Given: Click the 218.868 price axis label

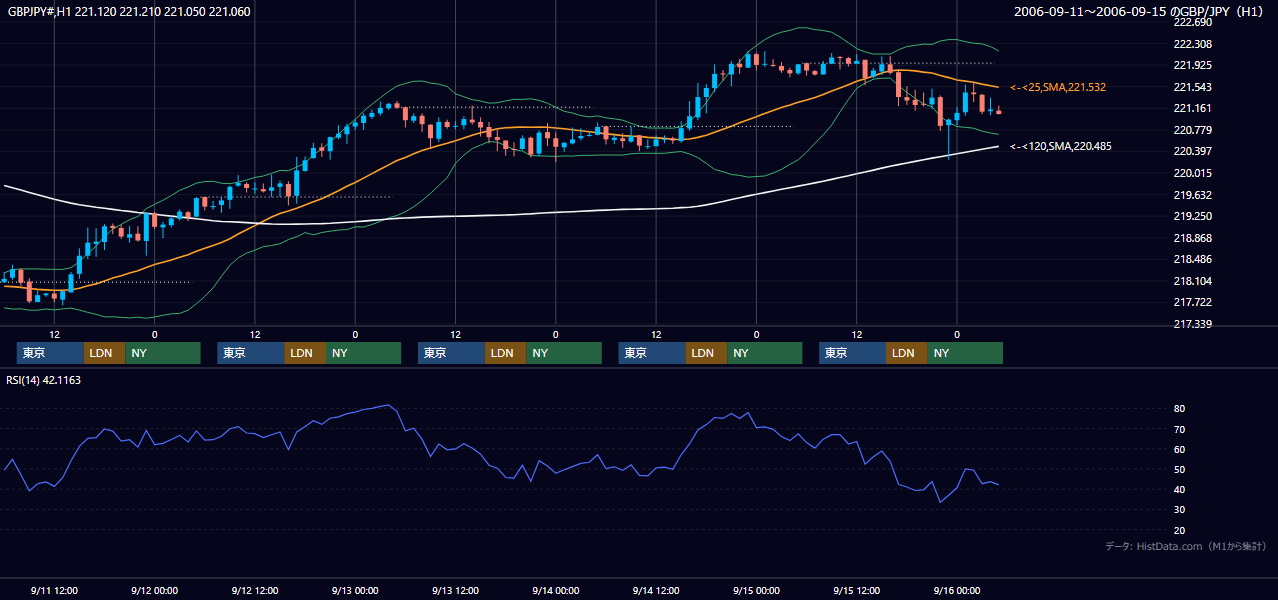Looking at the screenshot, I should (1192, 238).
